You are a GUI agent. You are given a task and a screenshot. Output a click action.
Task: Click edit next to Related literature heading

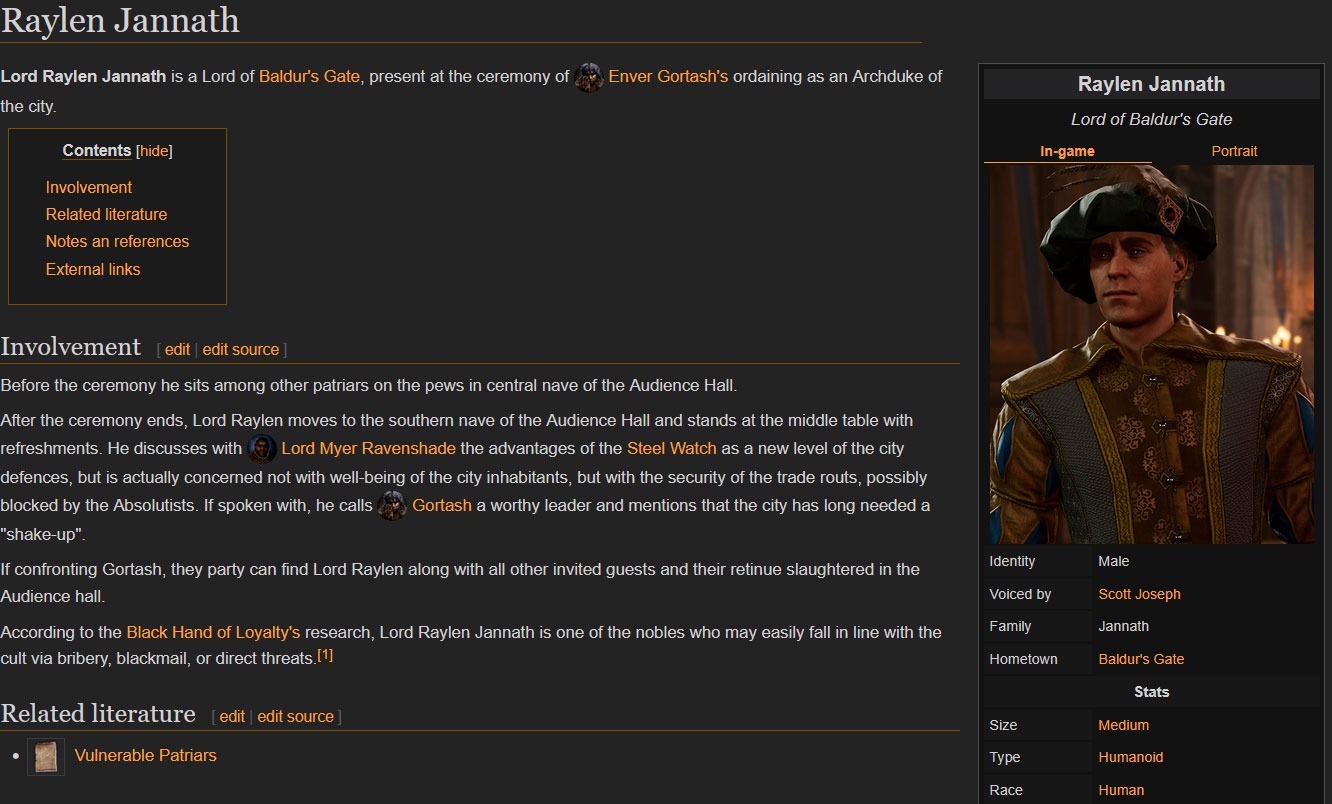point(232,716)
